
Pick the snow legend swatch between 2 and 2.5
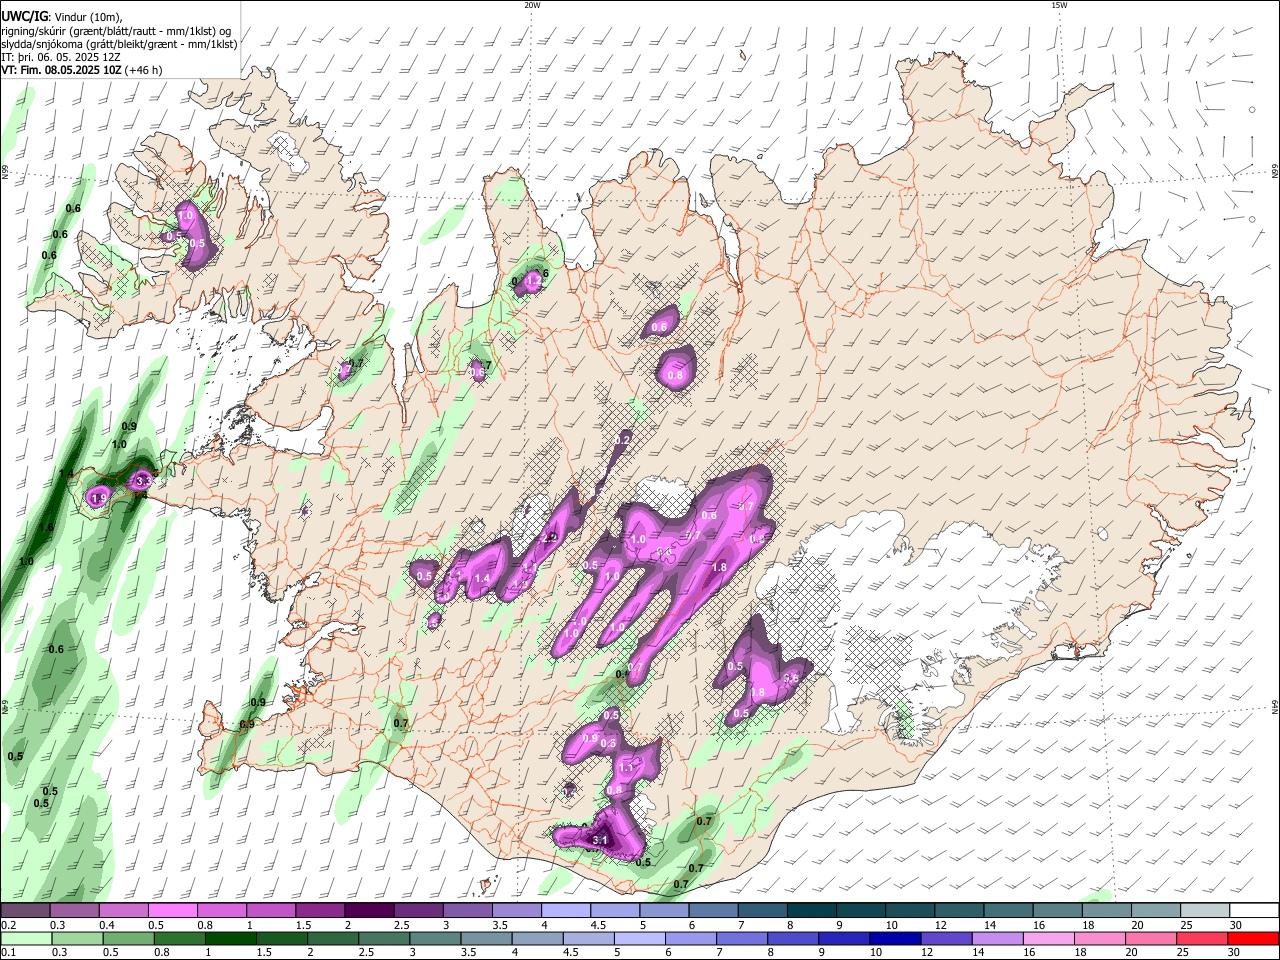pyautogui.click(x=369, y=910)
